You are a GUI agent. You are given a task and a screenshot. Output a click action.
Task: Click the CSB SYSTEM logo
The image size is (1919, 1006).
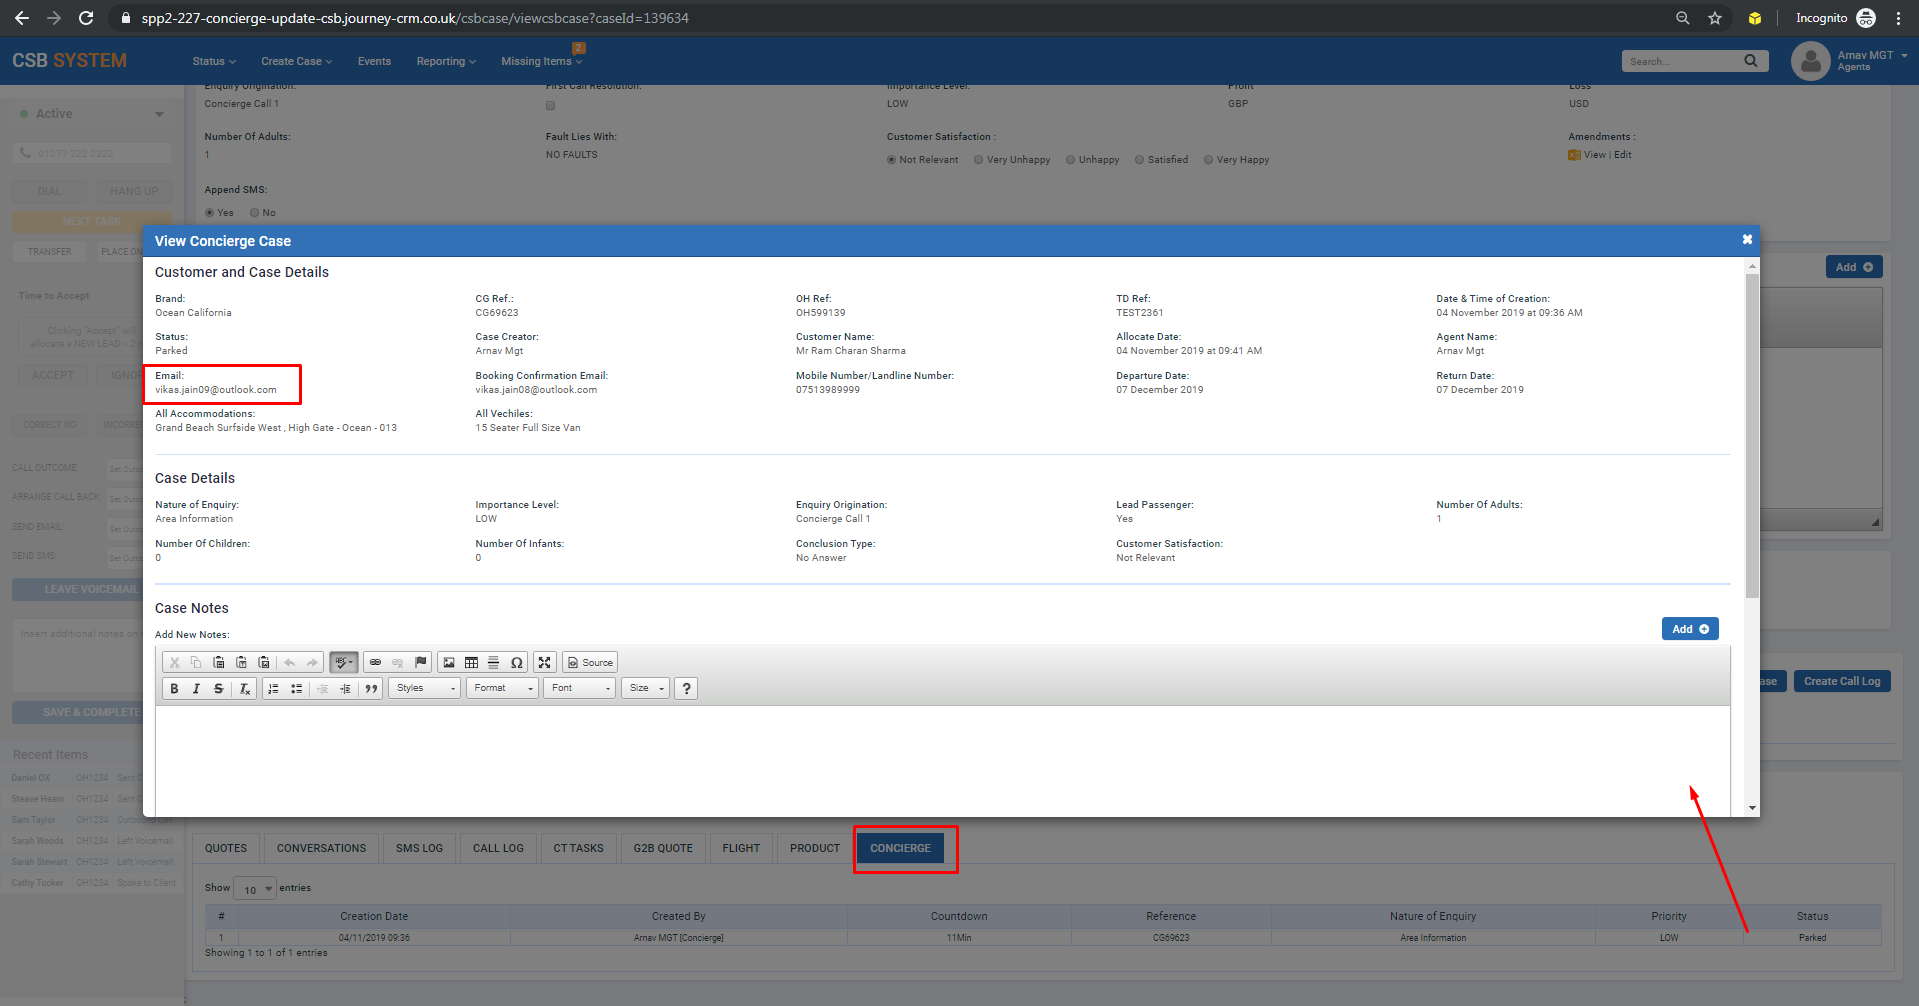coord(69,61)
